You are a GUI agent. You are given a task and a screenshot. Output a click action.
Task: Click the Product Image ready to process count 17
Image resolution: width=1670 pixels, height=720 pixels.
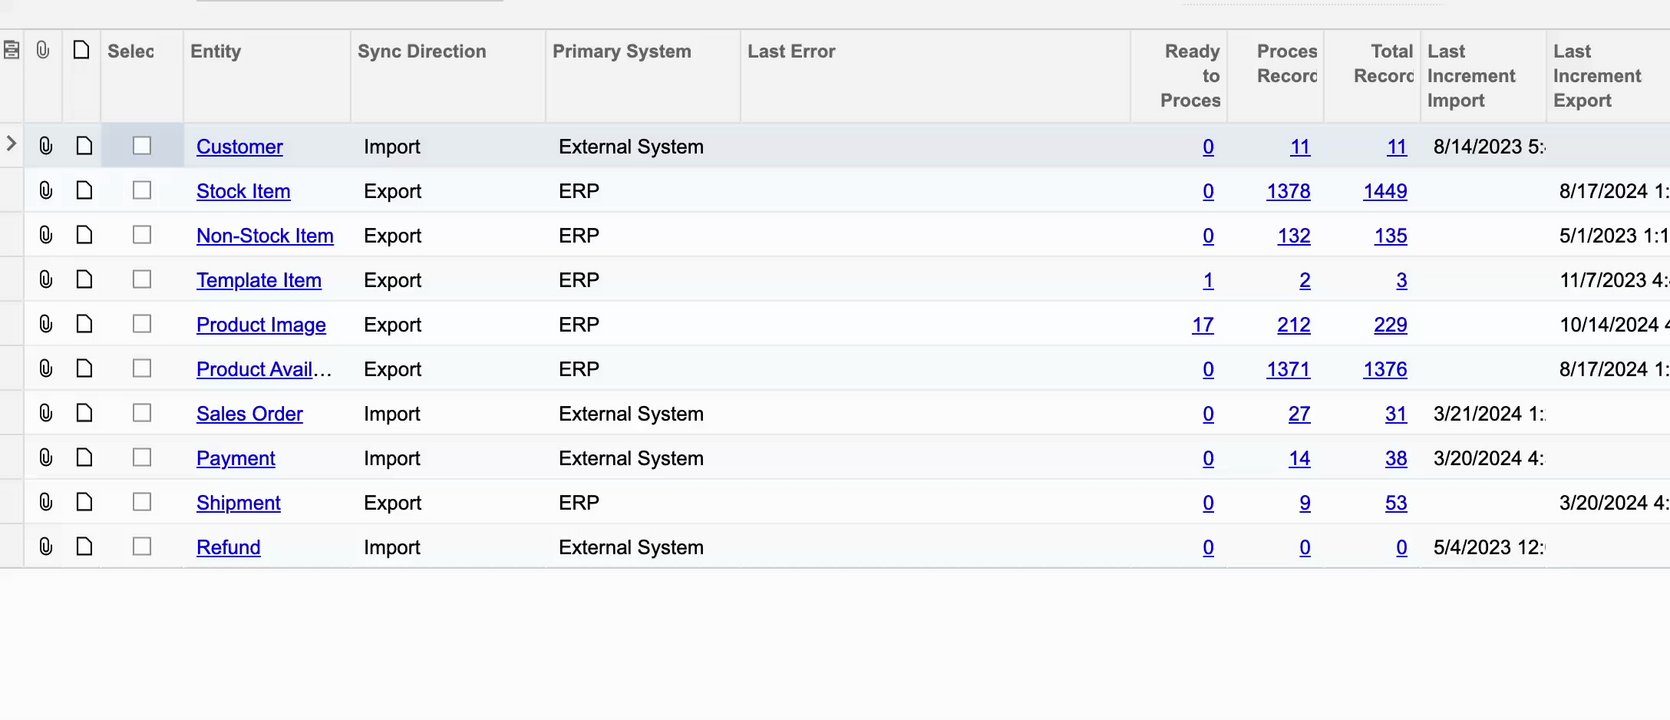pyautogui.click(x=1202, y=325)
